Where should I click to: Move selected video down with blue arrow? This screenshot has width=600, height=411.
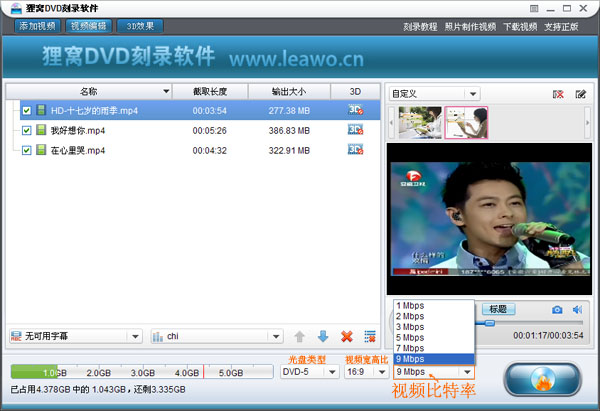click(323, 337)
